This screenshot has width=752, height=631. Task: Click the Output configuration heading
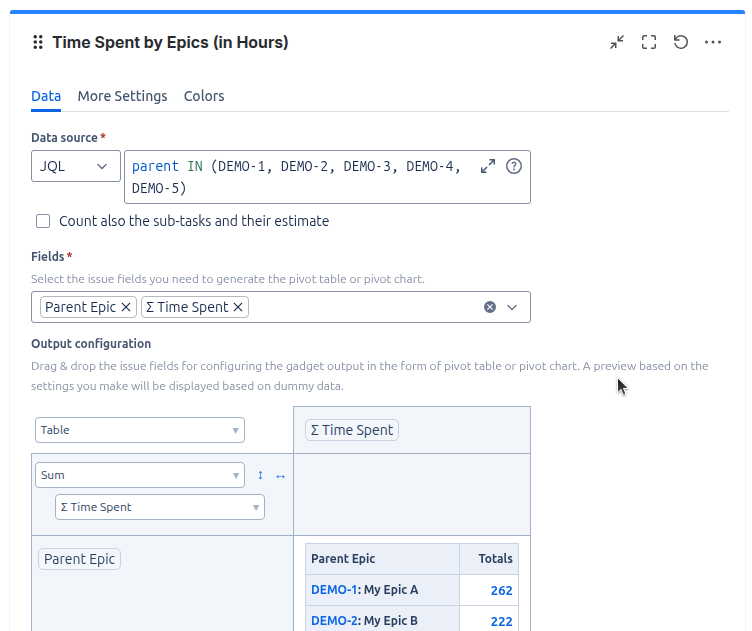[91, 344]
